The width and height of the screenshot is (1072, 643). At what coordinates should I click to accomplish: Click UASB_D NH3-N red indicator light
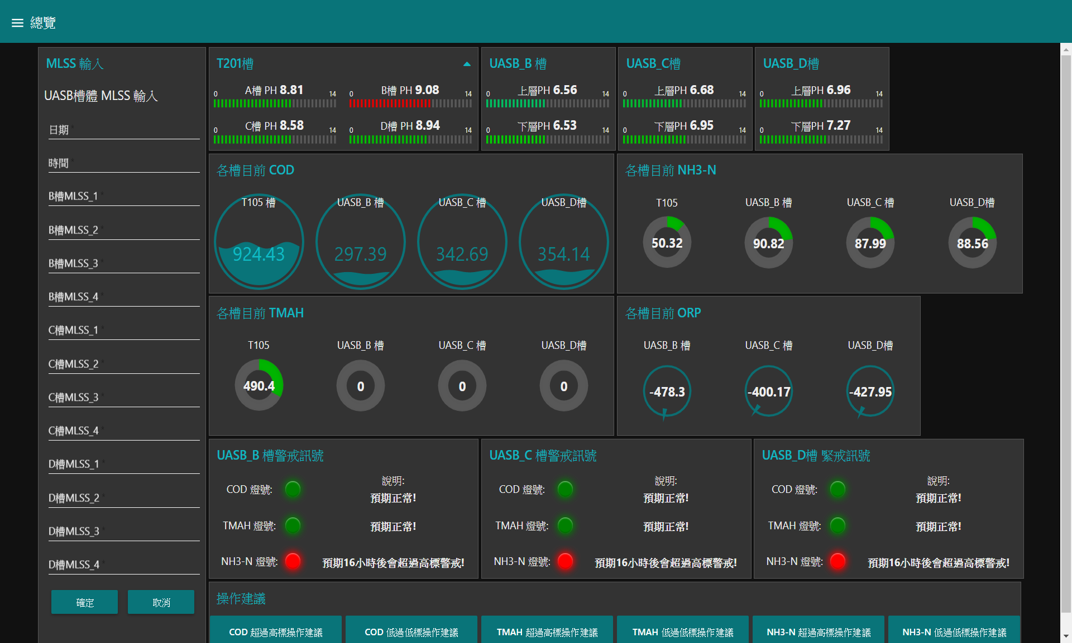point(838,562)
